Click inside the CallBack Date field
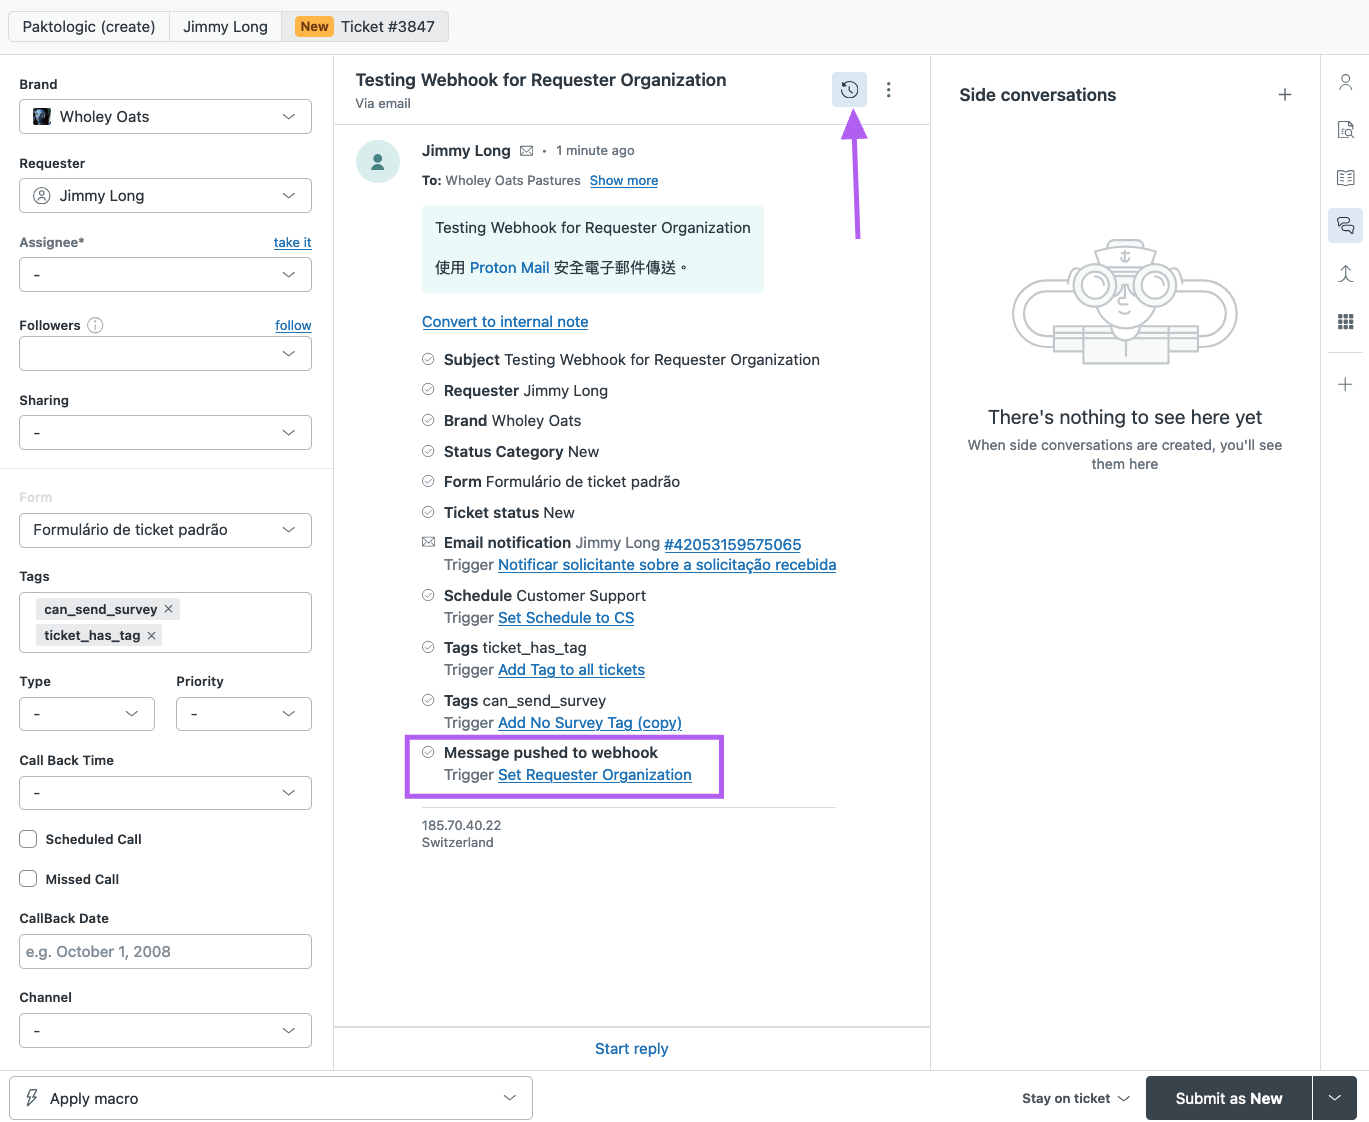The width and height of the screenshot is (1369, 1122). [164, 951]
